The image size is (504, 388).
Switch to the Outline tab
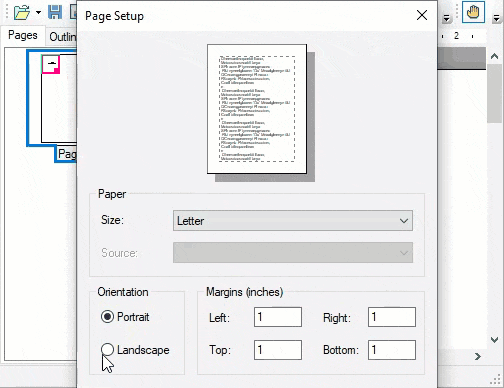point(63,36)
